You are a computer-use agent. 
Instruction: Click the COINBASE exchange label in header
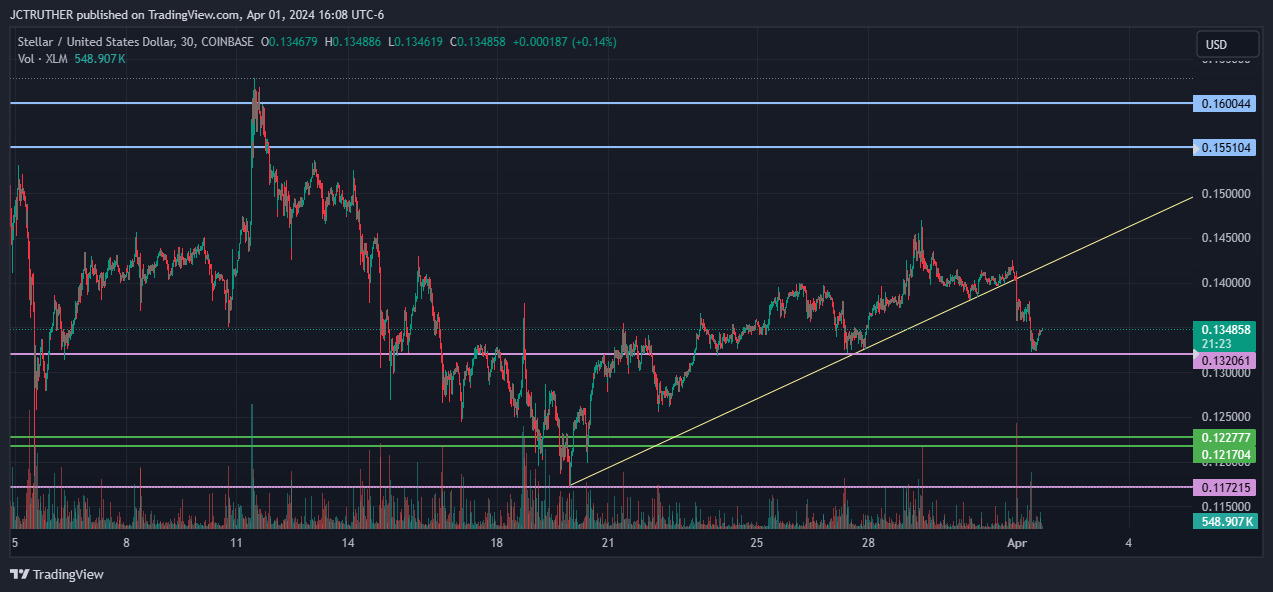point(228,42)
